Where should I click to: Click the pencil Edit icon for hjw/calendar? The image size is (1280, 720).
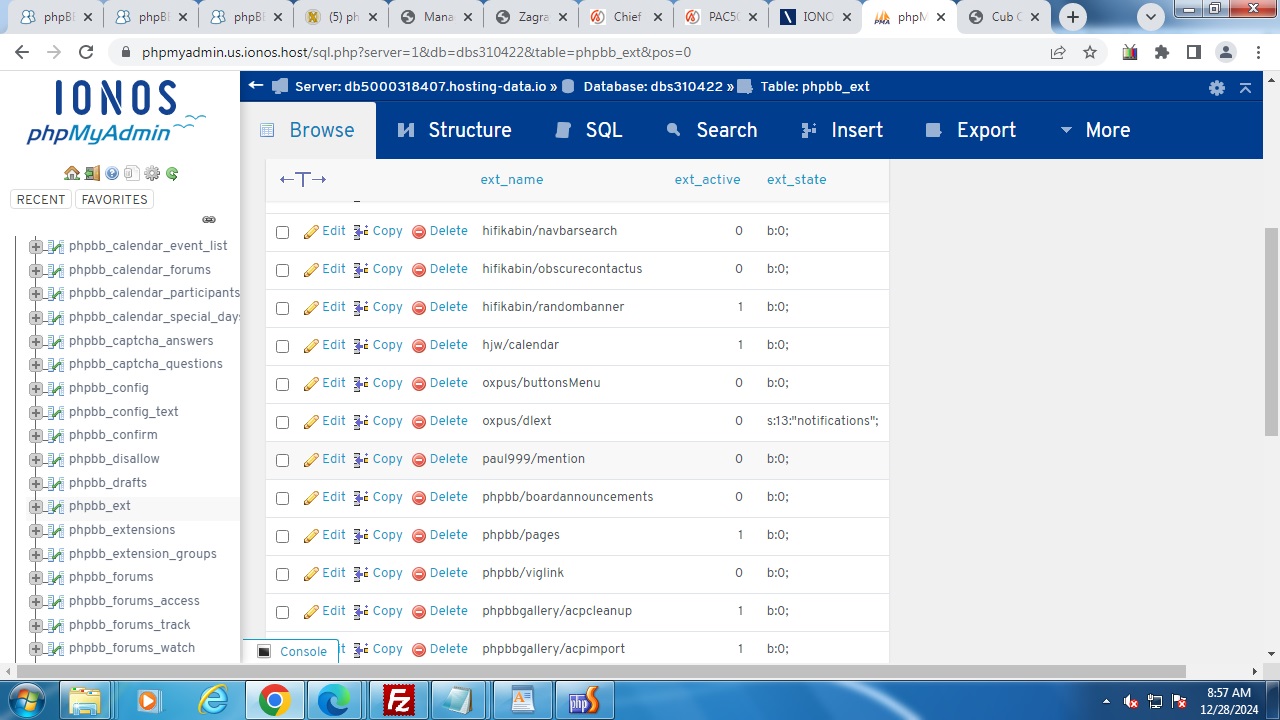pos(311,345)
